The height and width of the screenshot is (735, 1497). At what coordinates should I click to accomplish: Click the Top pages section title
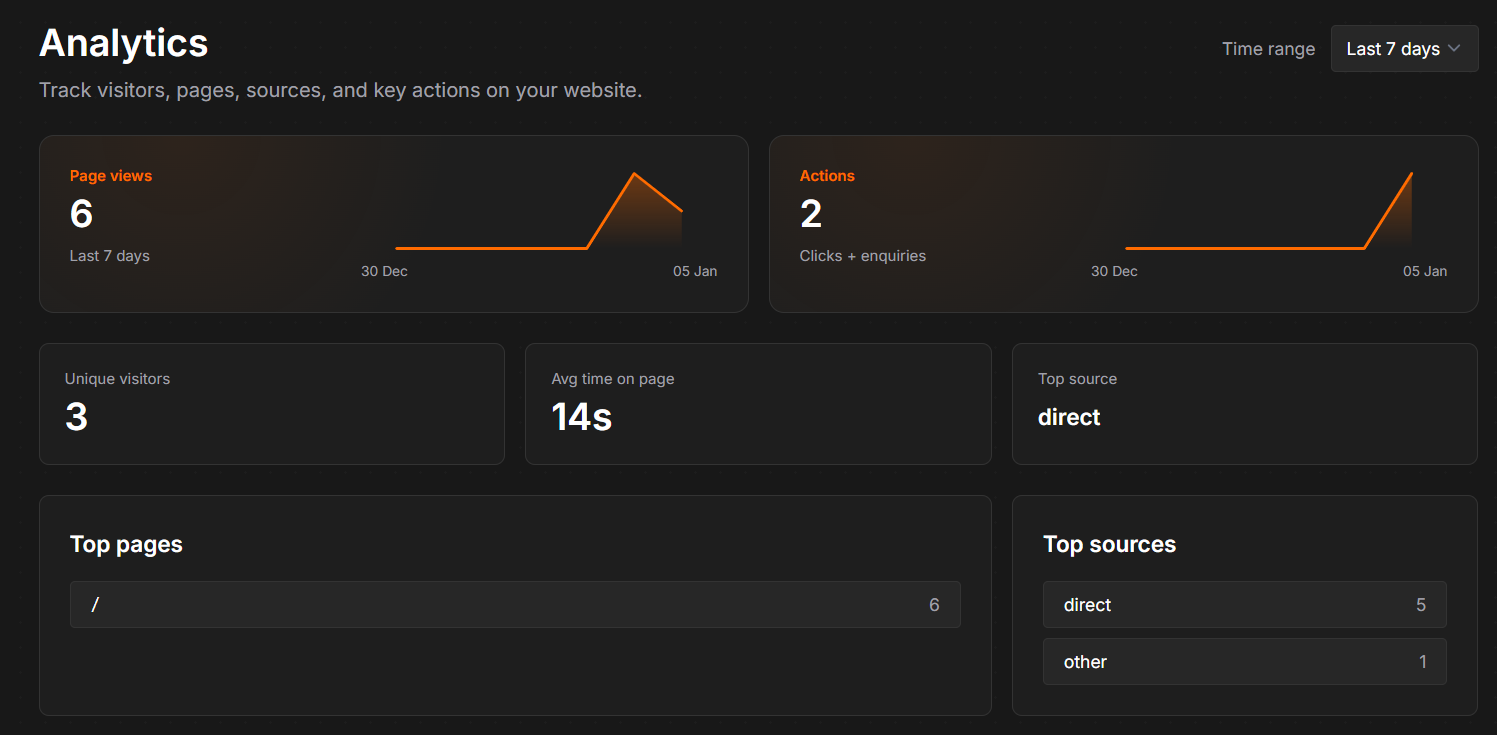[x=126, y=544]
